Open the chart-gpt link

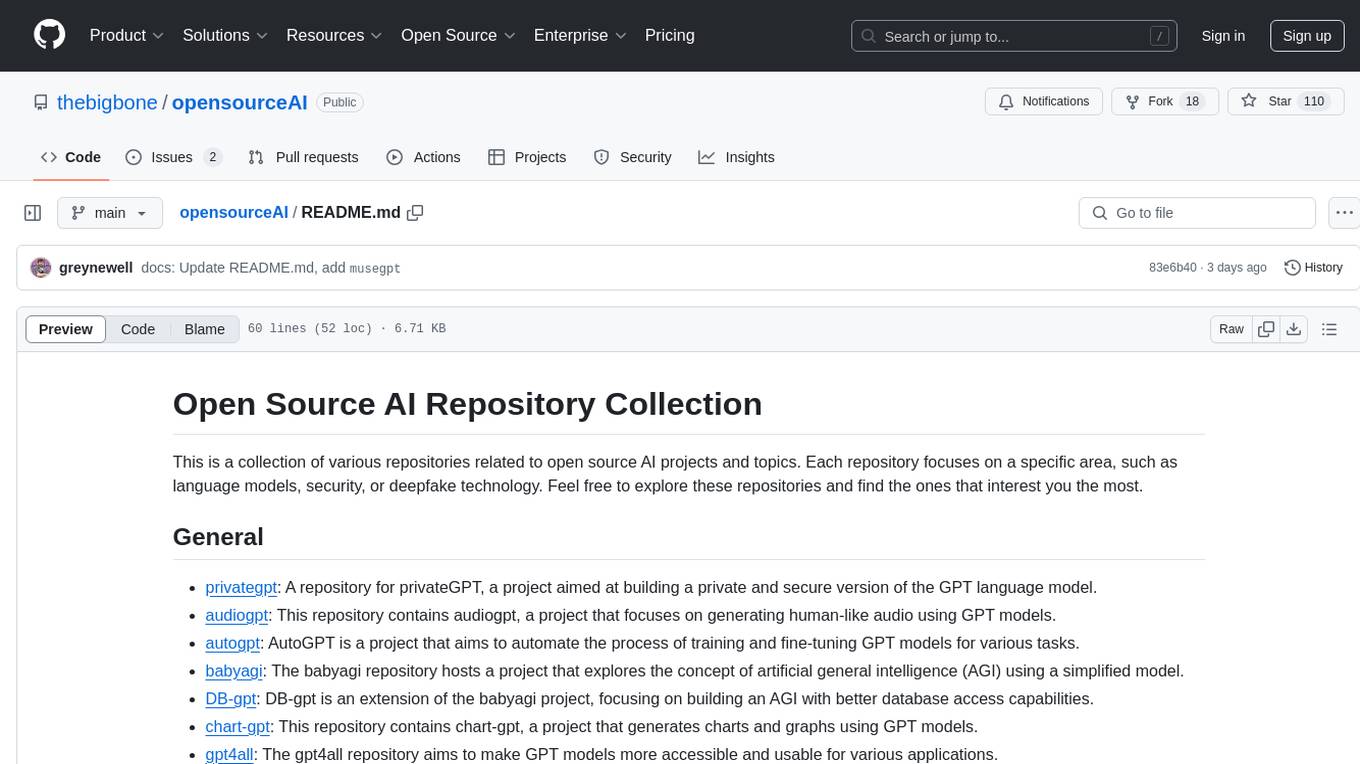click(x=238, y=727)
